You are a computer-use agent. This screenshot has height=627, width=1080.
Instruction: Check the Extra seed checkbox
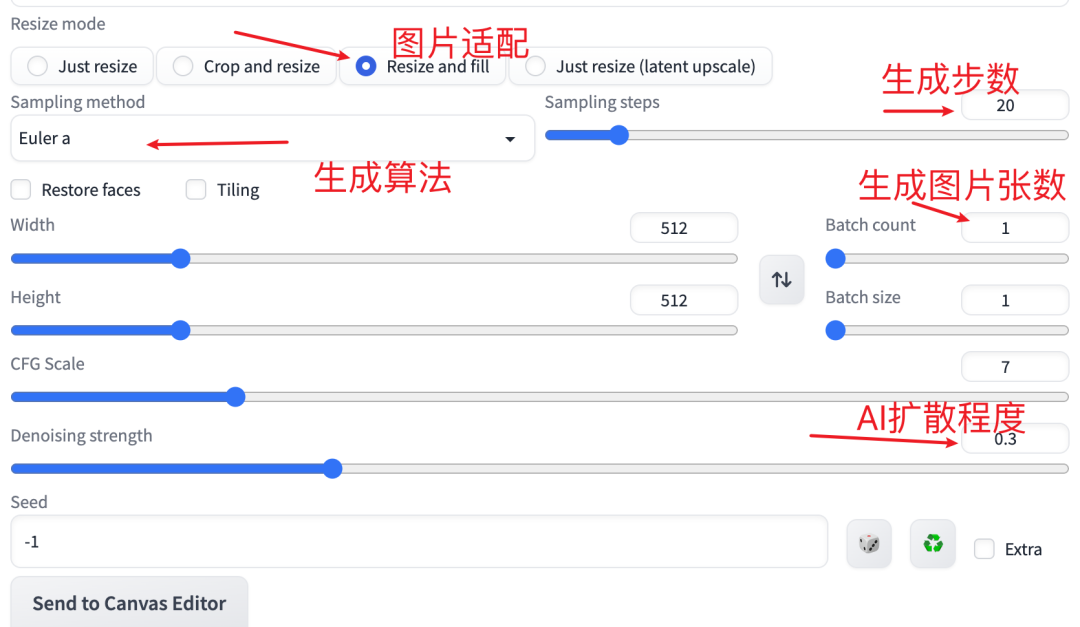point(984,549)
